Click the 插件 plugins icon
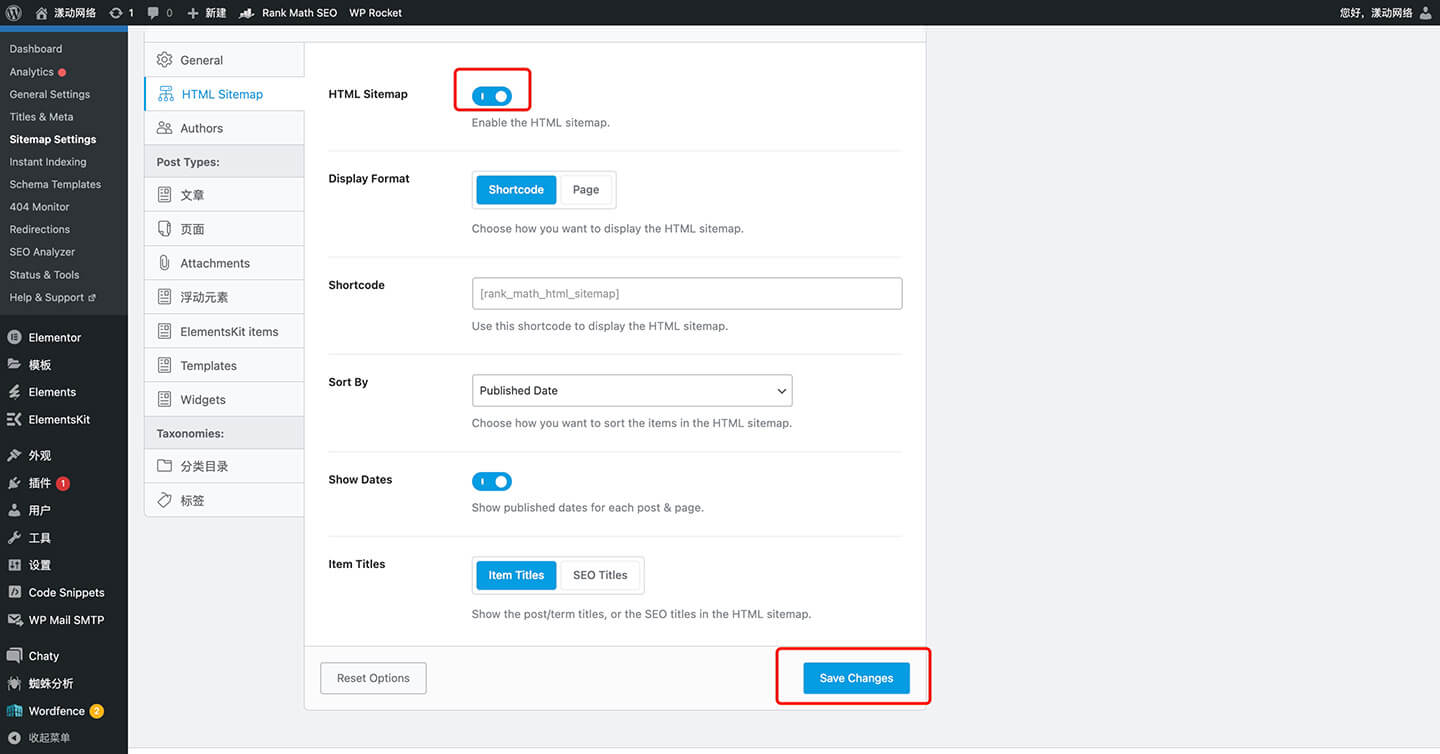Image resolution: width=1440 pixels, height=754 pixels. 14,483
